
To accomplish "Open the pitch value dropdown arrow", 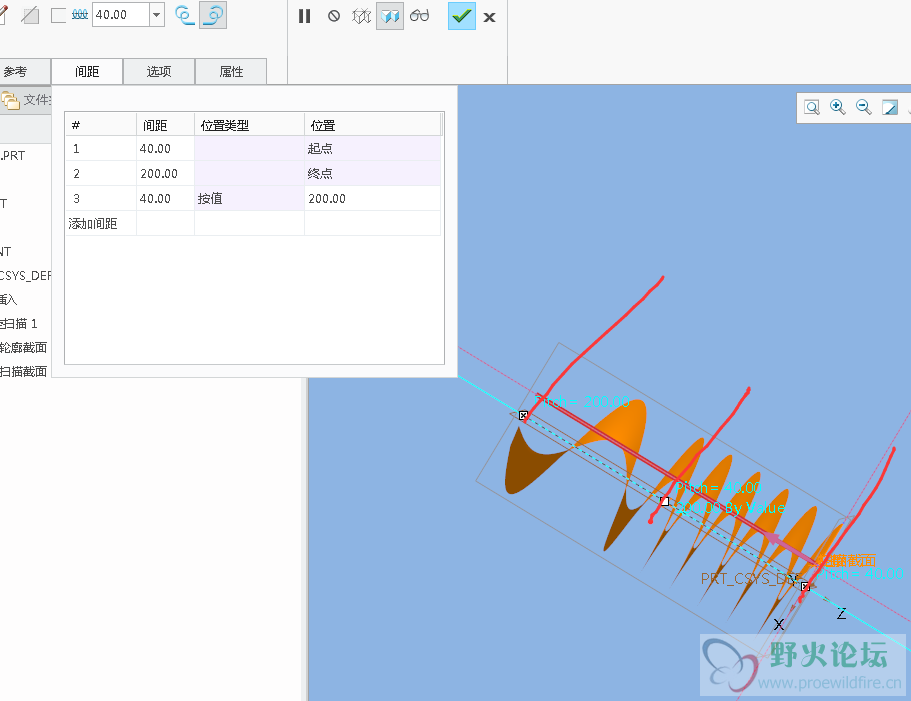I will (x=157, y=15).
